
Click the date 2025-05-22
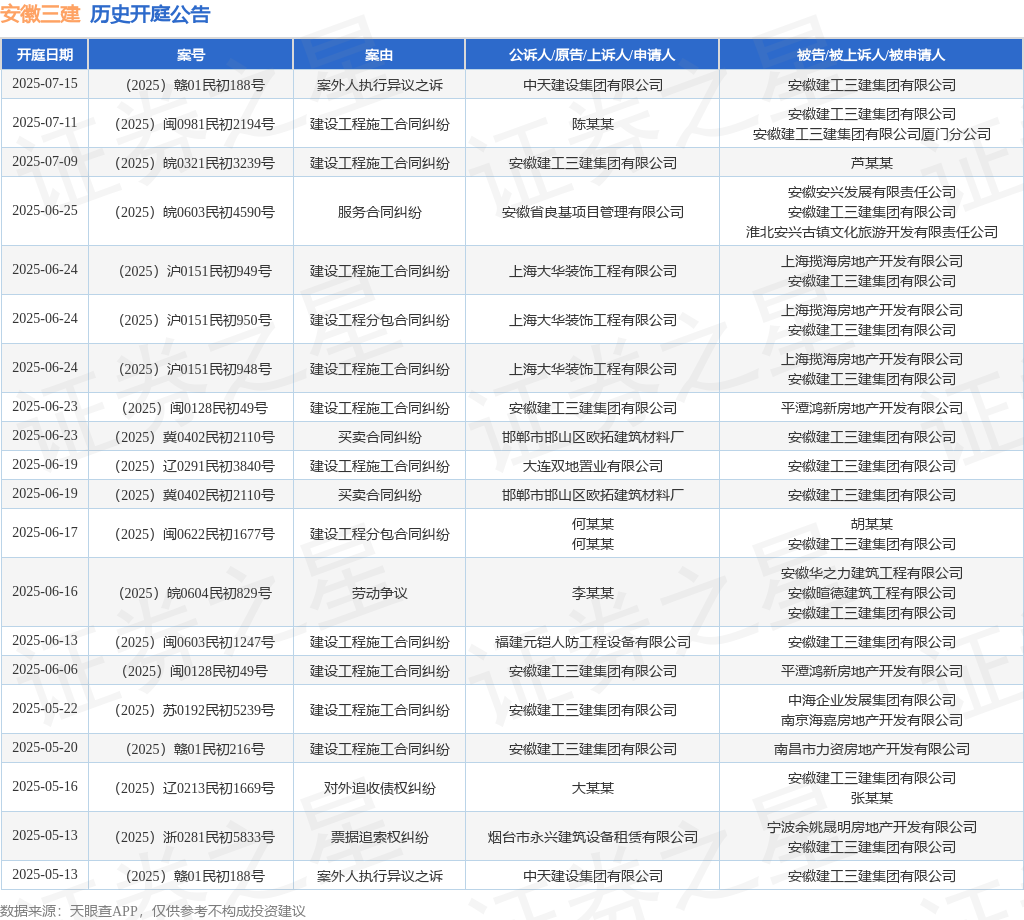click(x=44, y=708)
